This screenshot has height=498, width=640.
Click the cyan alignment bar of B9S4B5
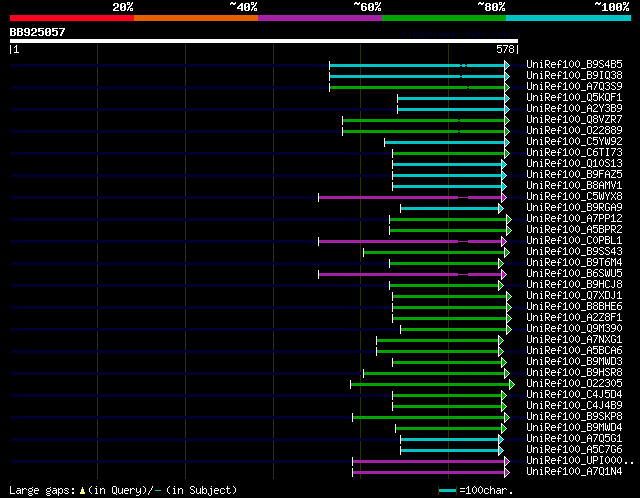click(x=420, y=65)
